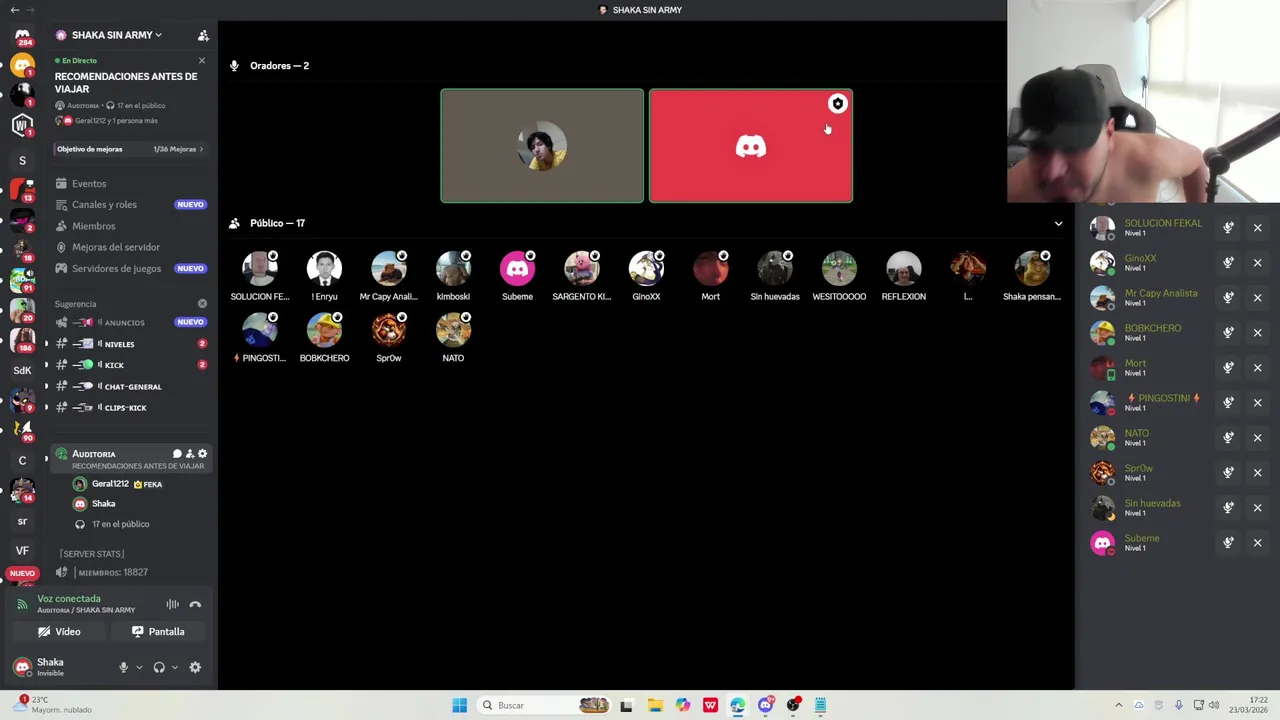Toggle microphone mute in user panel
The width and height of the screenshot is (1280, 720).
pyautogui.click(x=123, y=667)
